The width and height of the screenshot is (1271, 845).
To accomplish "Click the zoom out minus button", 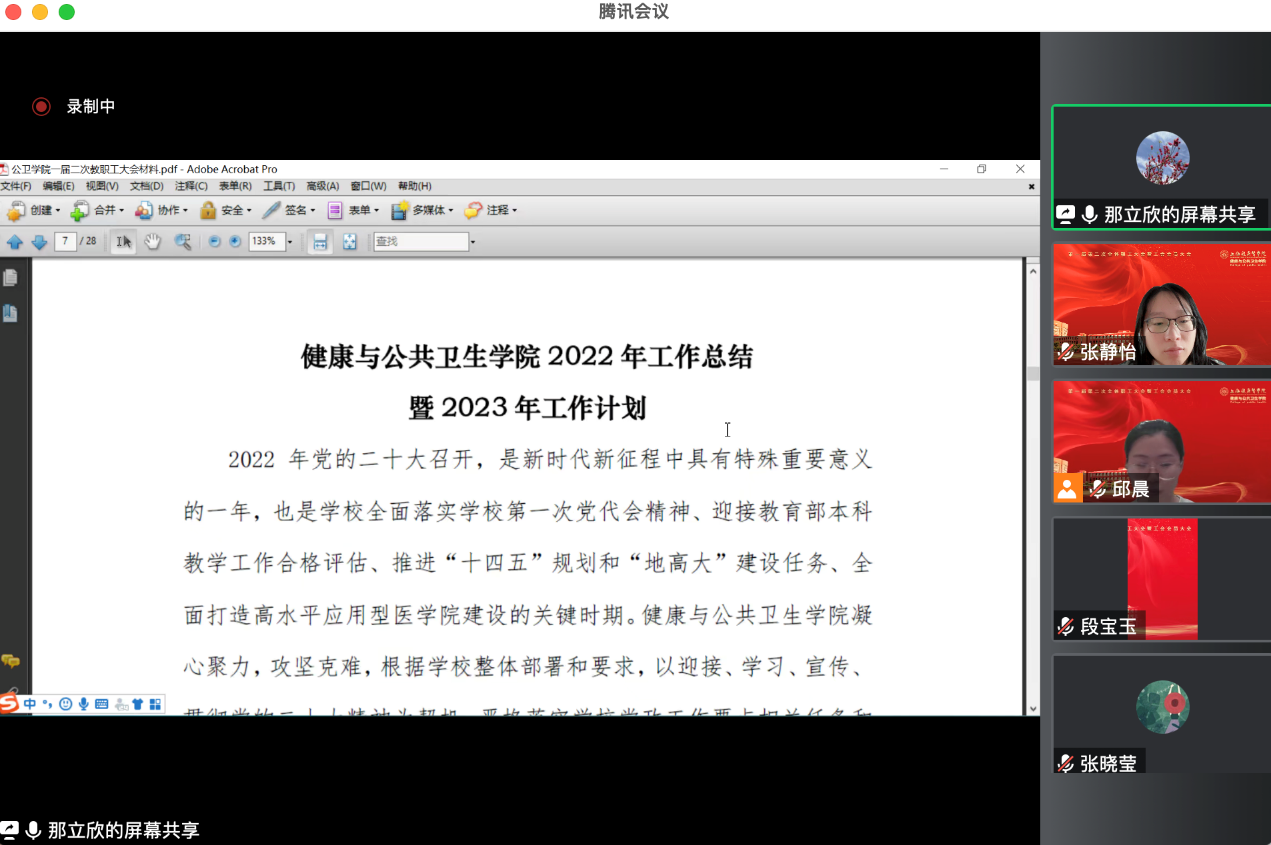I will pos(214,241).
